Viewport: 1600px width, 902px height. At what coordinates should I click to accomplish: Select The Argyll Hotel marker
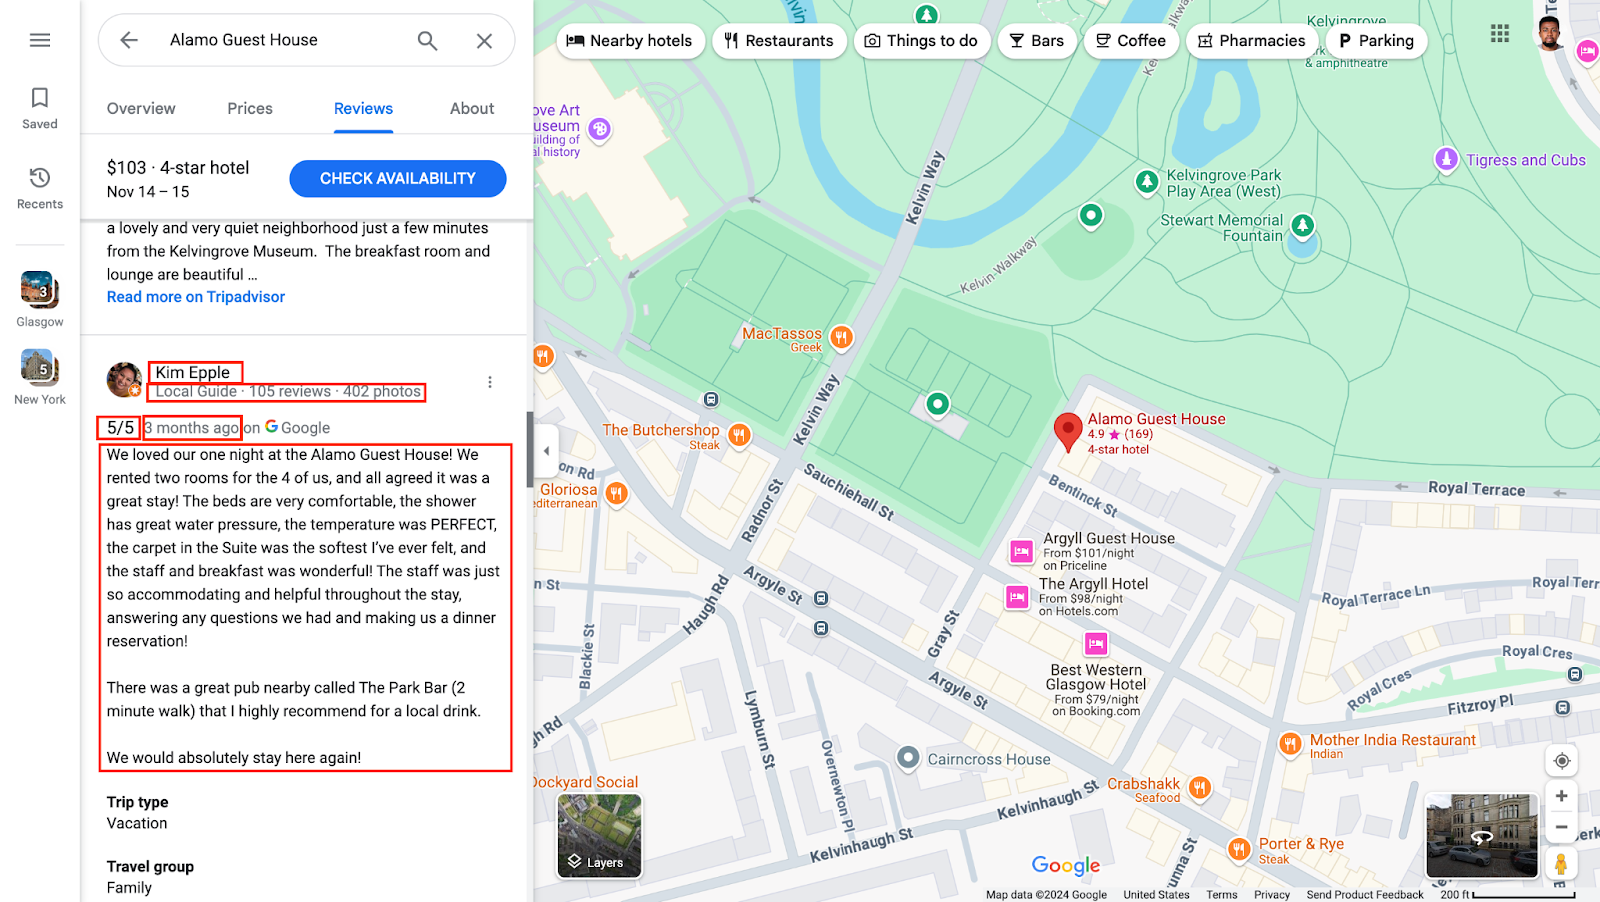(x=1017, y=597)
